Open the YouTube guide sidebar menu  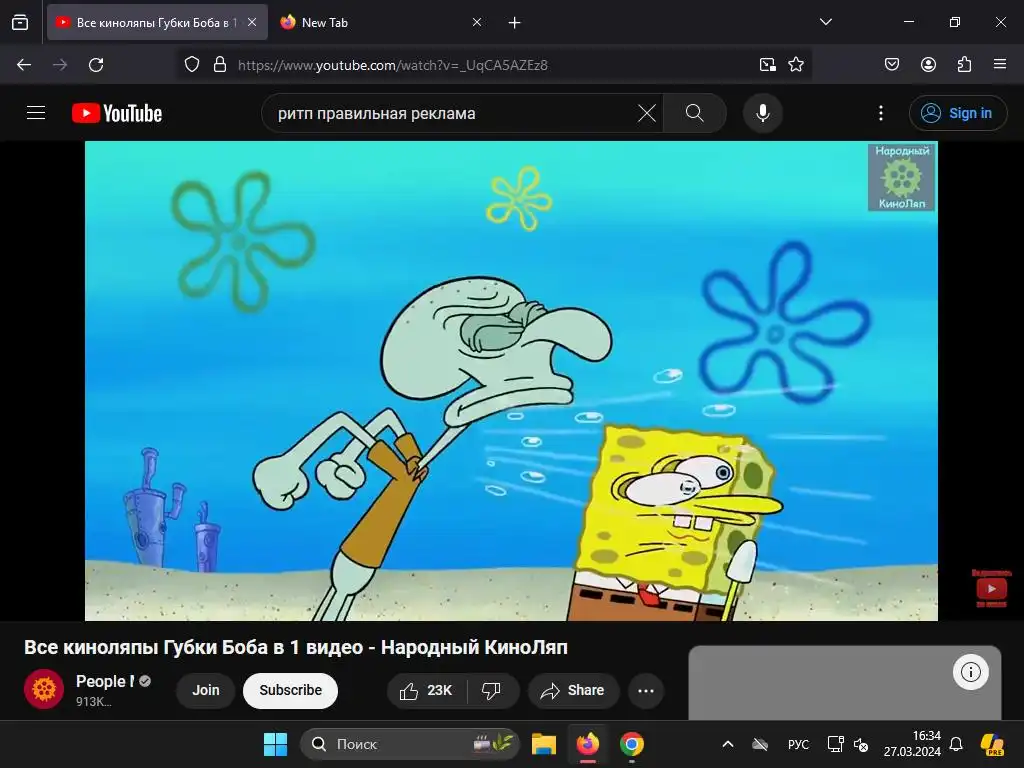click(x=36, y=113)
